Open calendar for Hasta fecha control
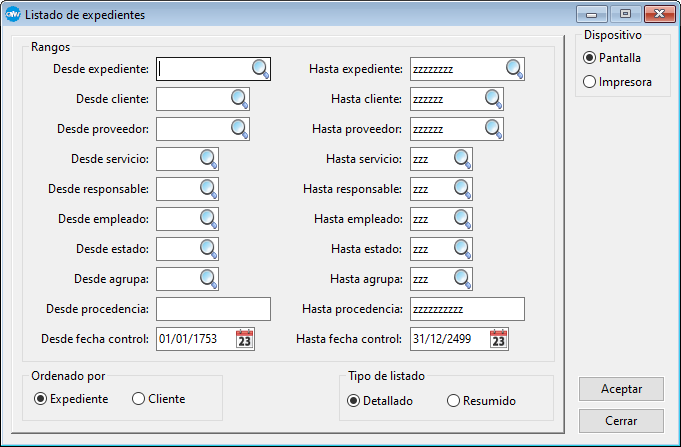This screenshot has width=681, height=447. (x=499, y=339)
